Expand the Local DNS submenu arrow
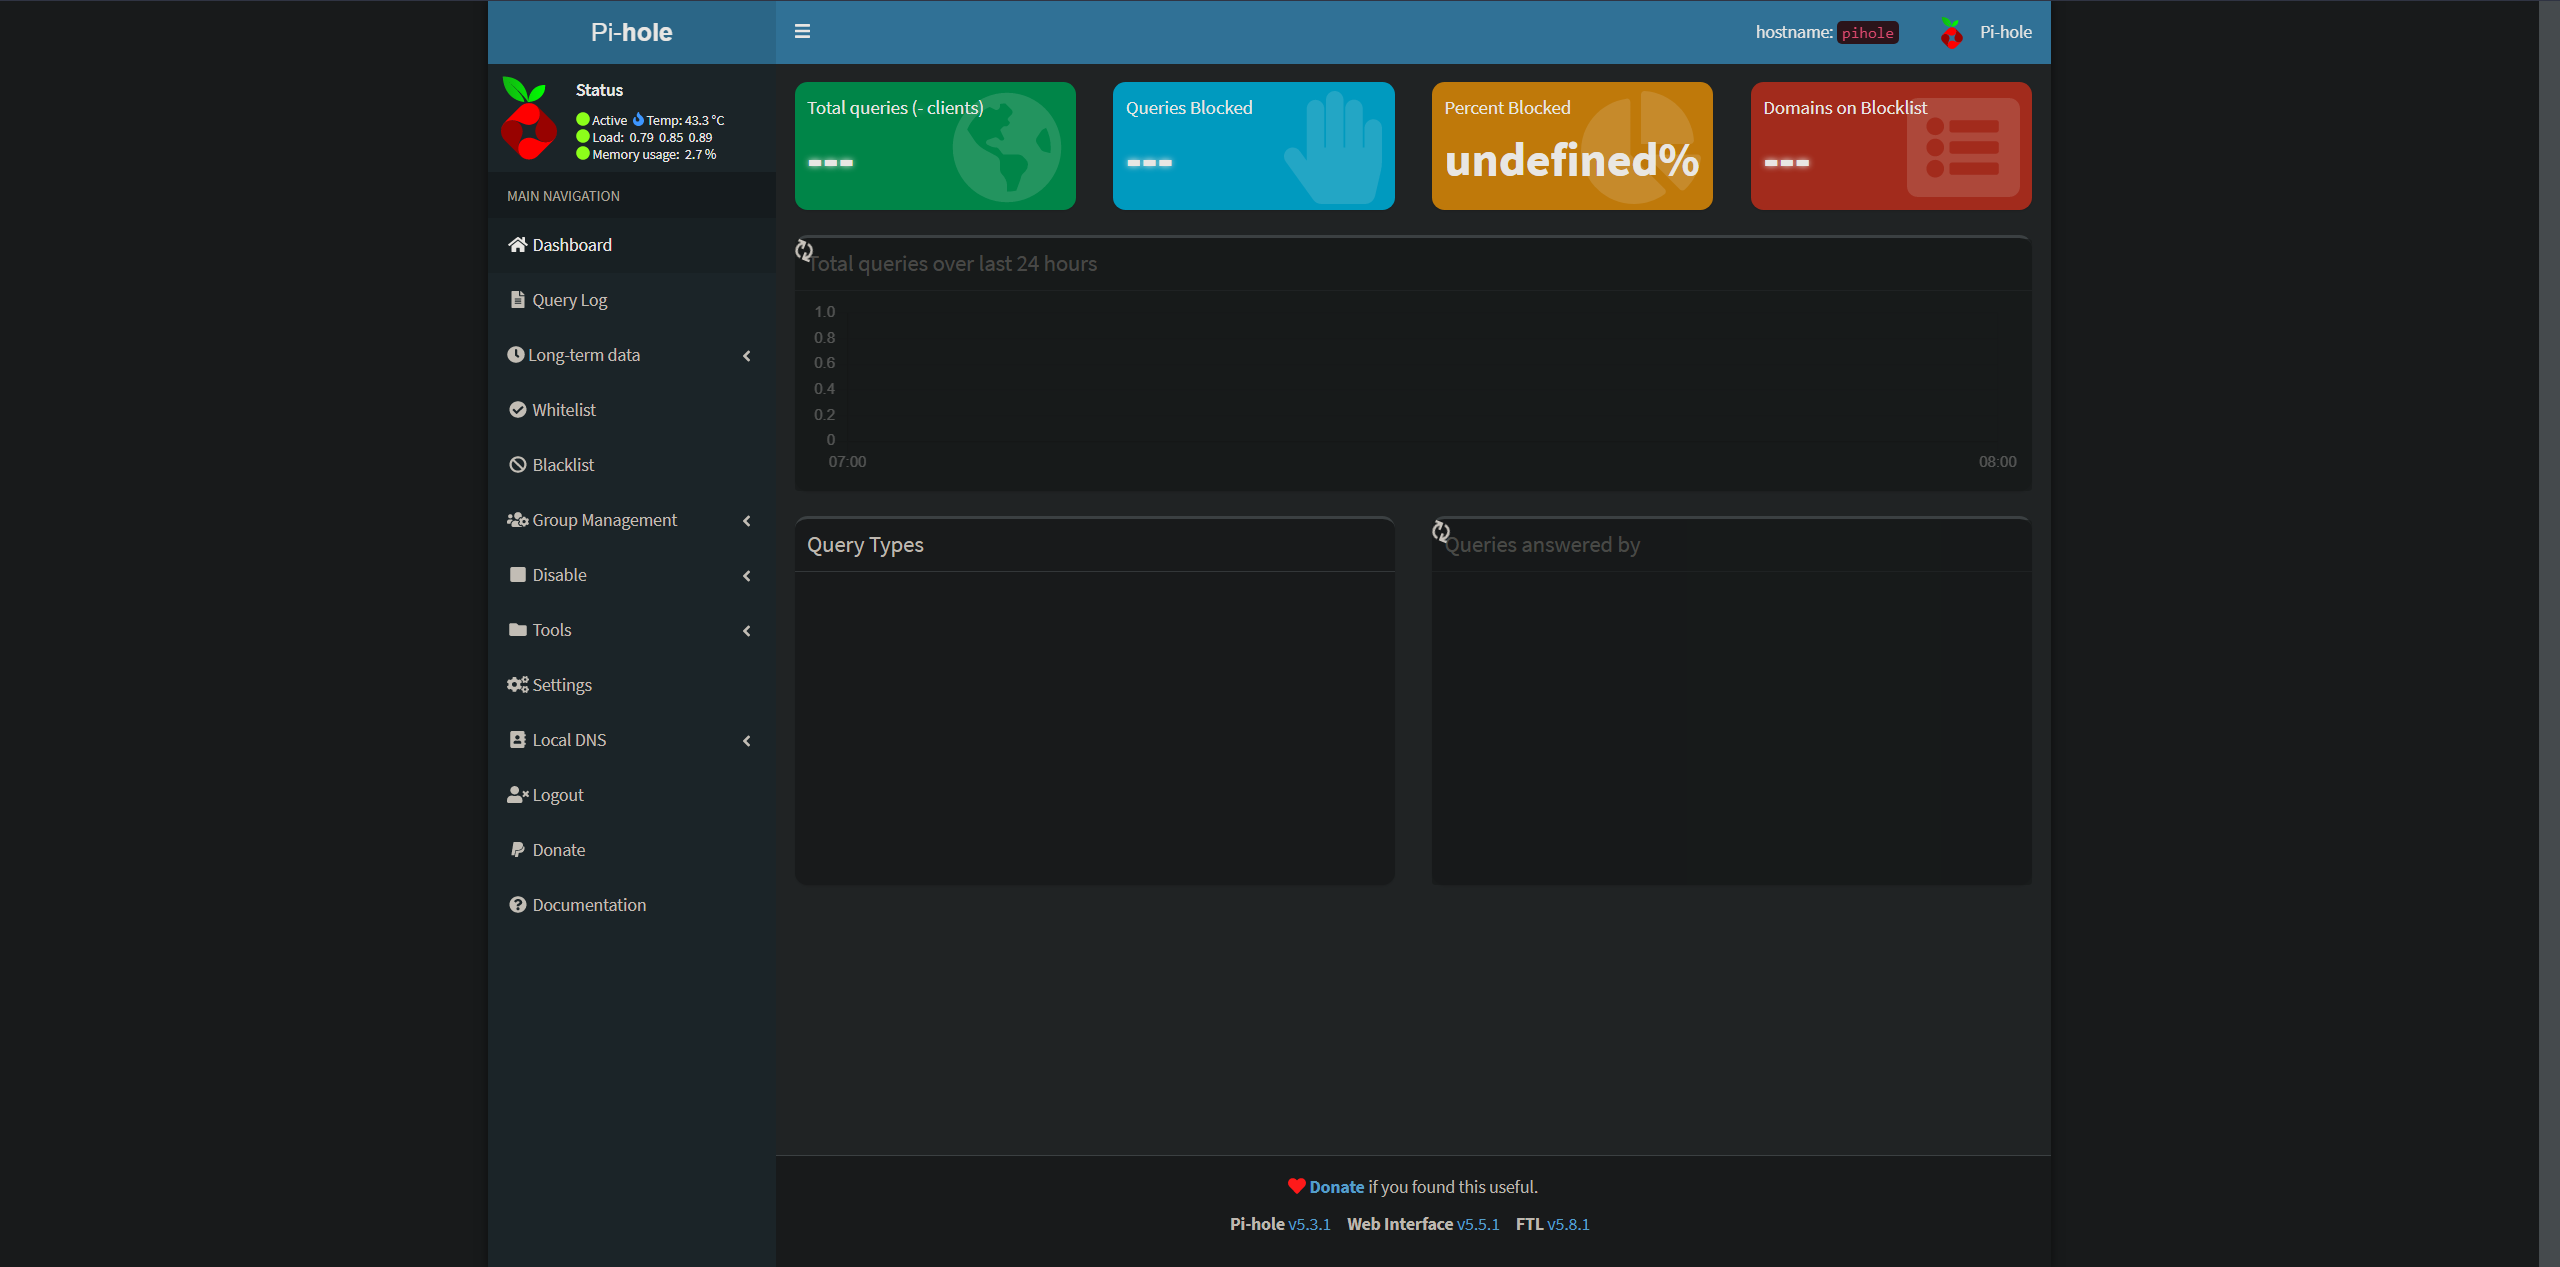This screenshot has width=2560, height=1267. [x=746, y=741]
